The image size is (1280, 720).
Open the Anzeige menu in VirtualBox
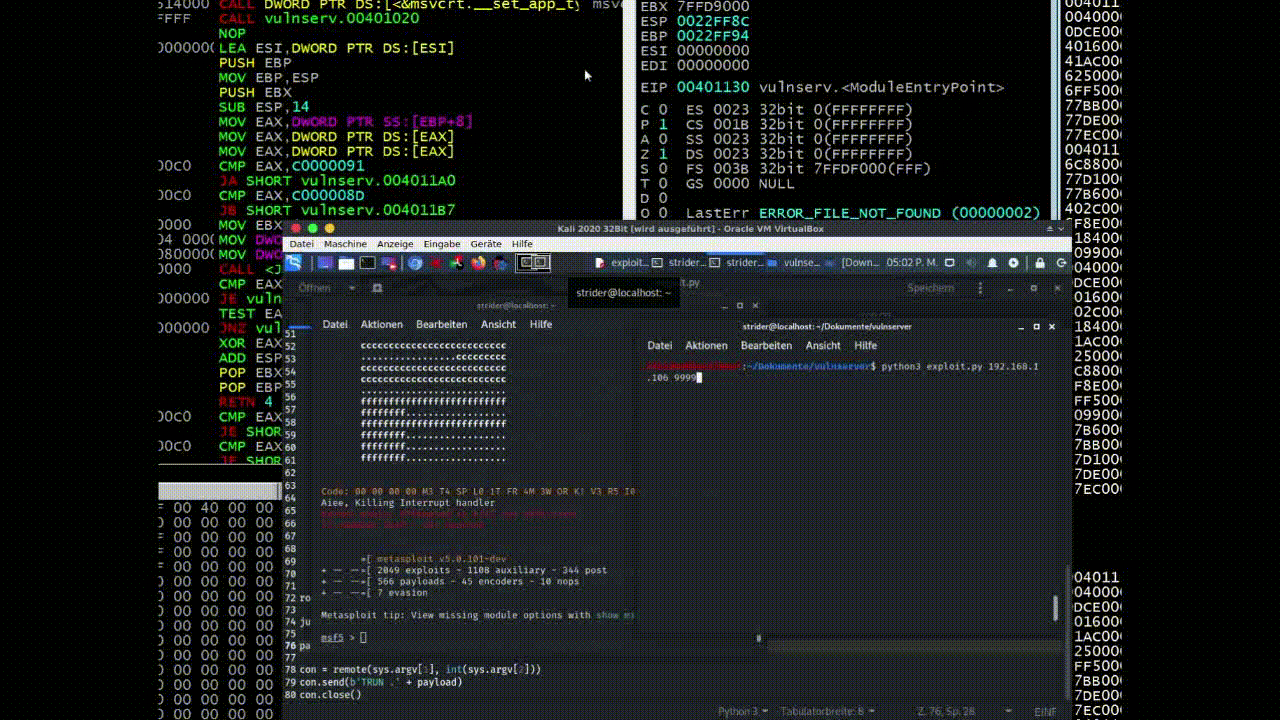pyautogui.click(x=395, y=244)
